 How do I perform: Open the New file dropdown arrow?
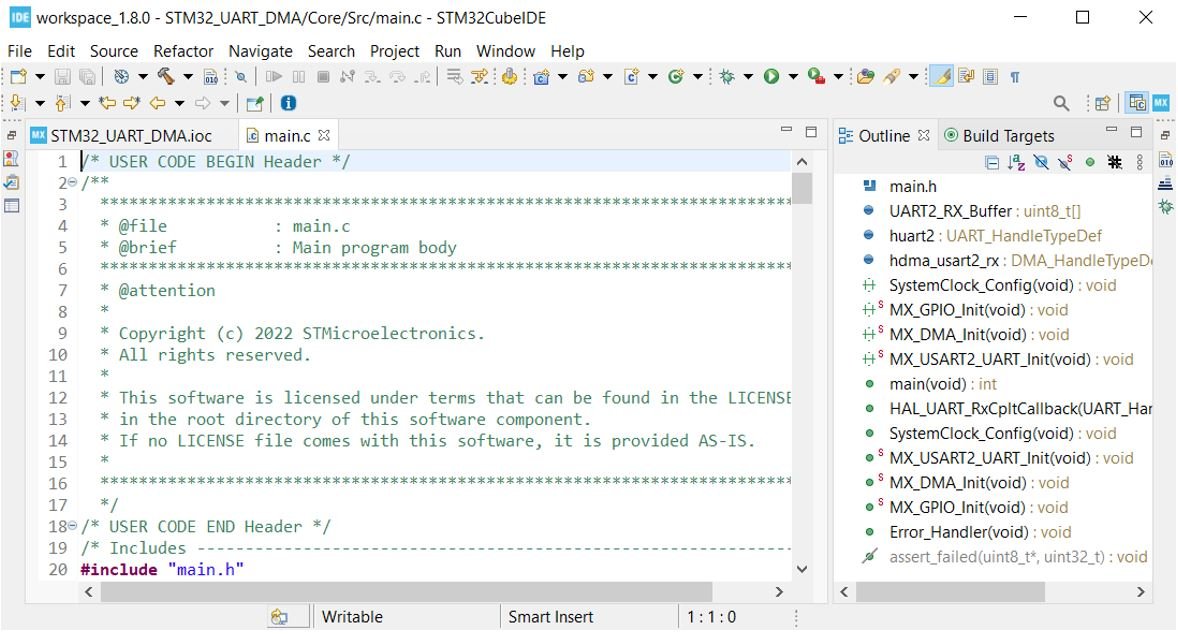point(40,77)
